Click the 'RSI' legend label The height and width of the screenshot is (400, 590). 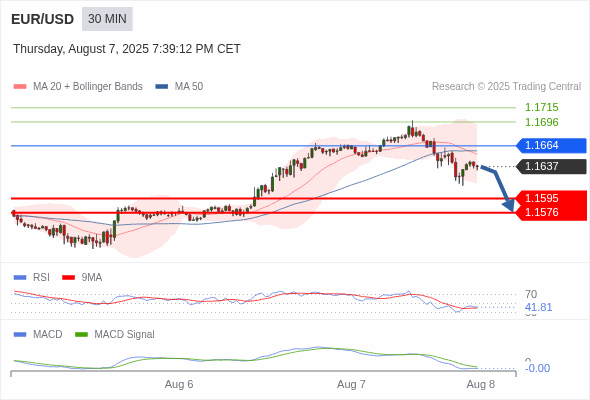pyautogui.click(x=41, y=278)
